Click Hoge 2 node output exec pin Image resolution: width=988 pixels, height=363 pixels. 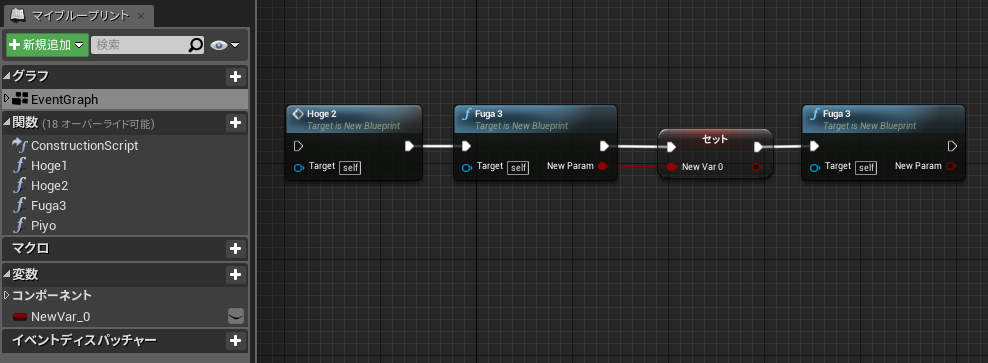pyautogui.click(x=409, y=146)
